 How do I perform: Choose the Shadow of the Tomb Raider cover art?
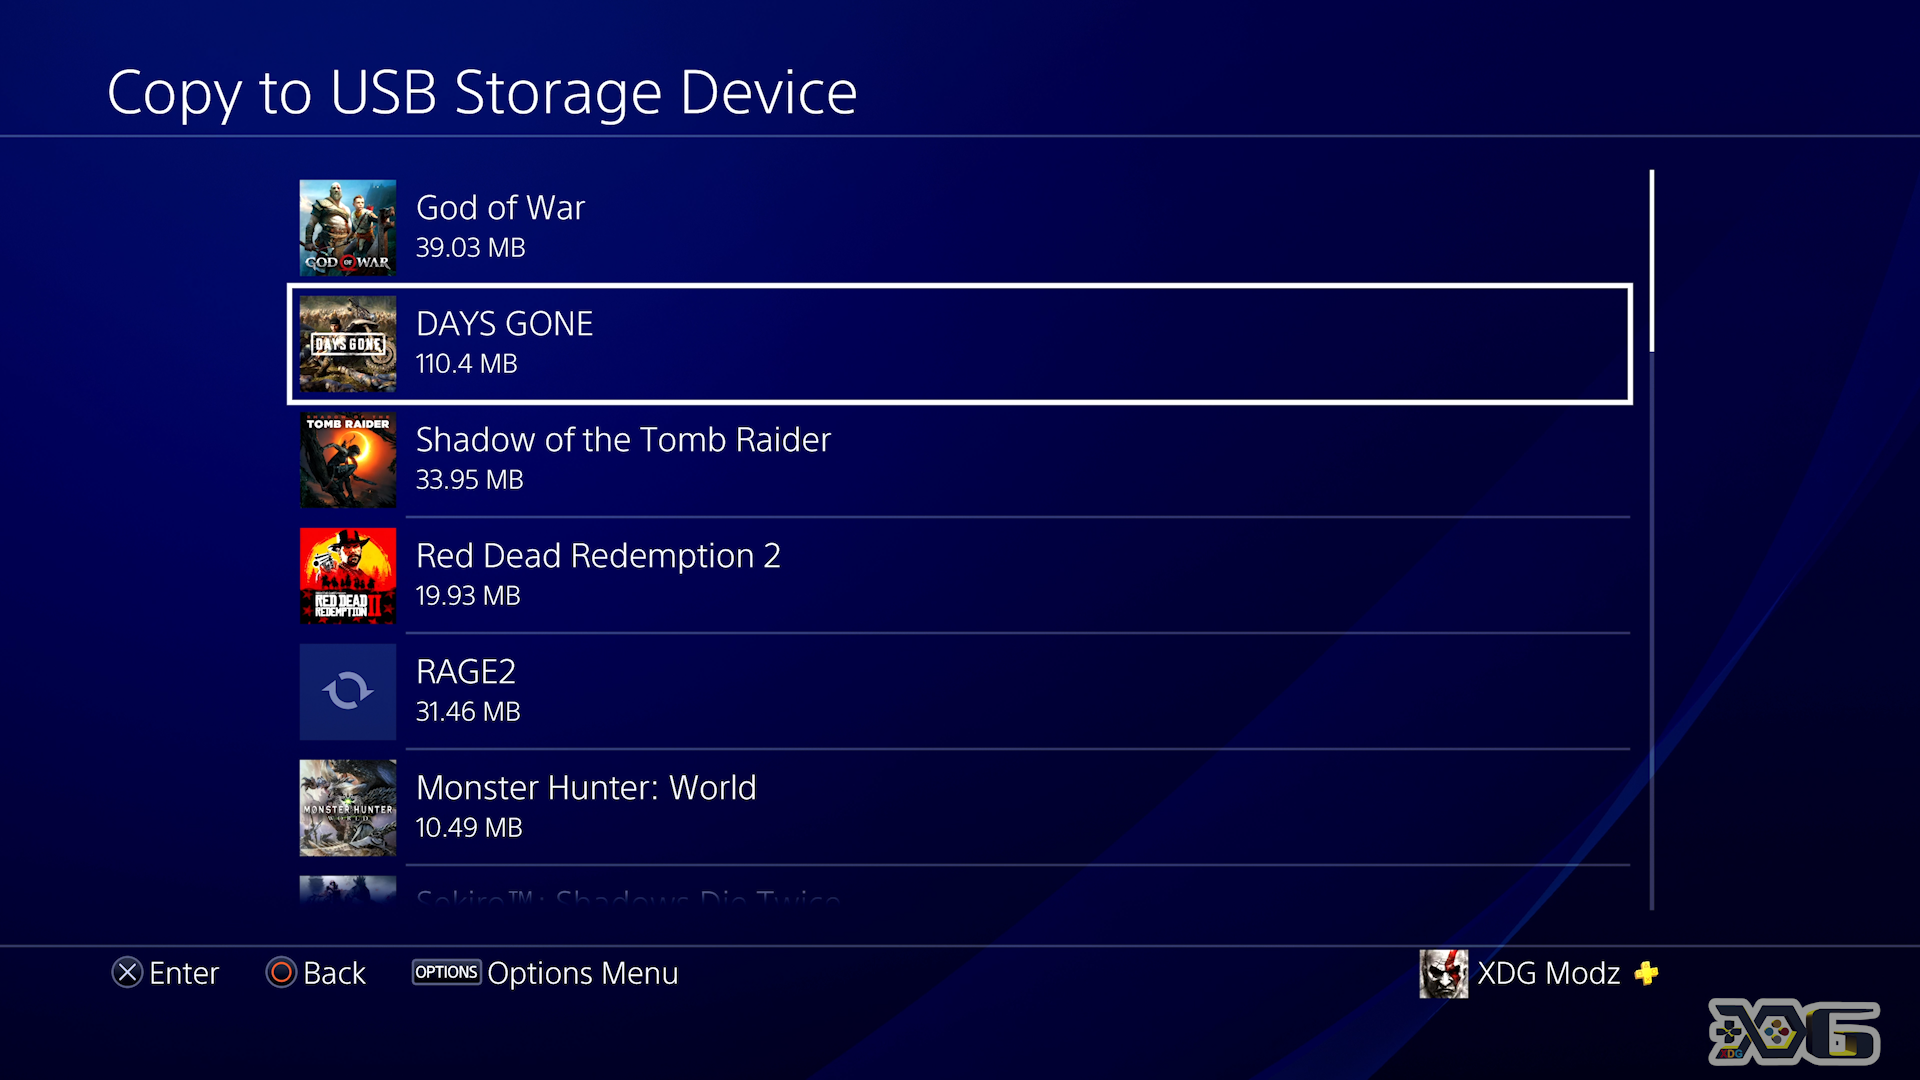348,460
